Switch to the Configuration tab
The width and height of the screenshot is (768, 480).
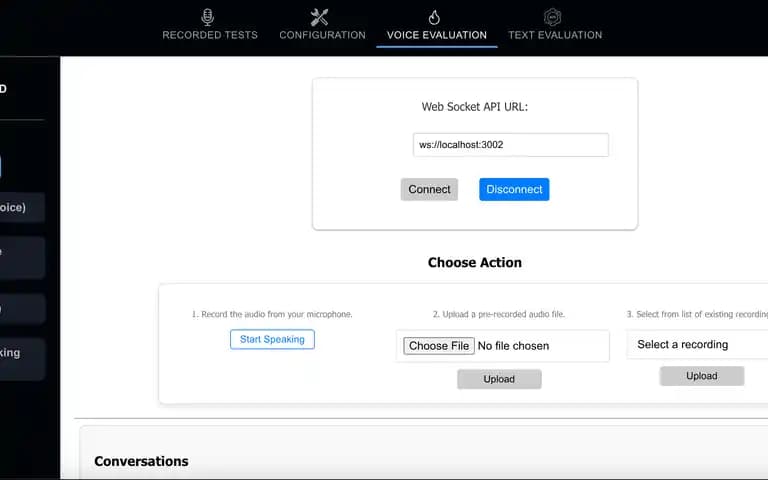point(322,35)
